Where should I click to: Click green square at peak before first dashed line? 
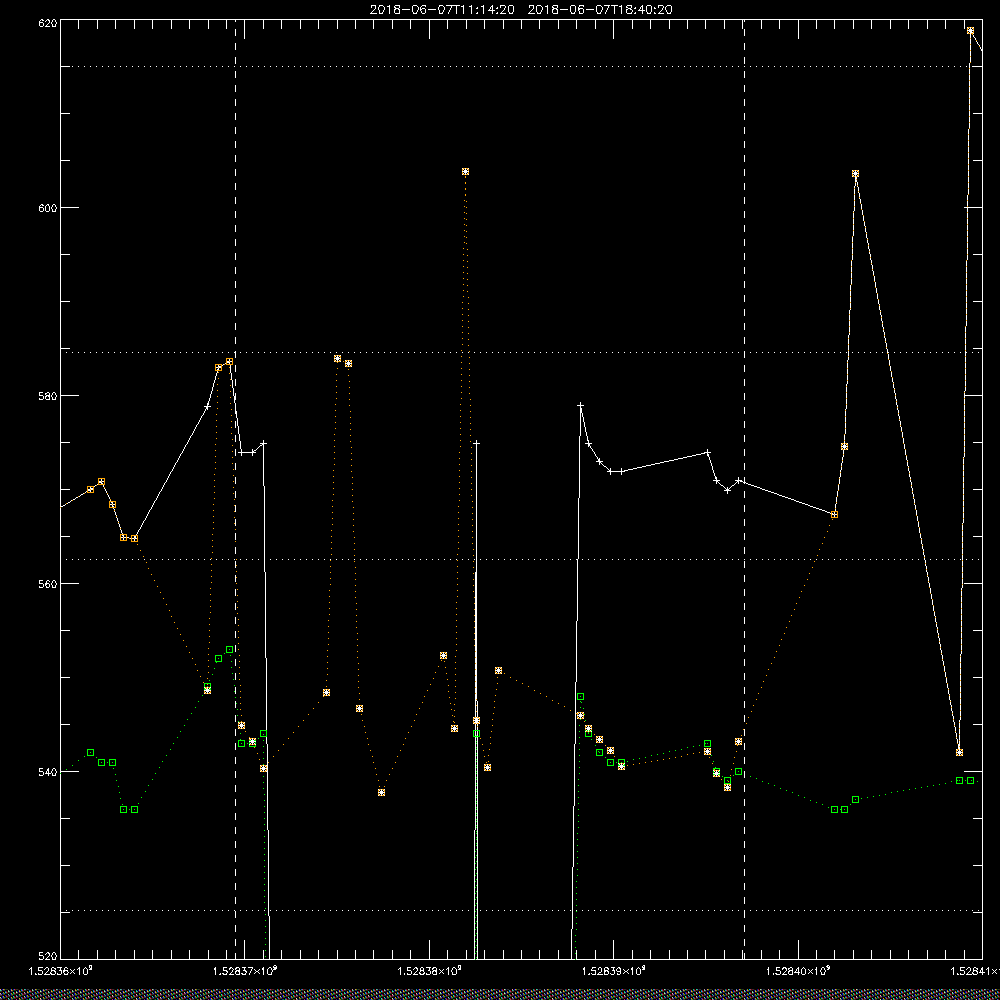pyautogui.click(x=230, y=650)
